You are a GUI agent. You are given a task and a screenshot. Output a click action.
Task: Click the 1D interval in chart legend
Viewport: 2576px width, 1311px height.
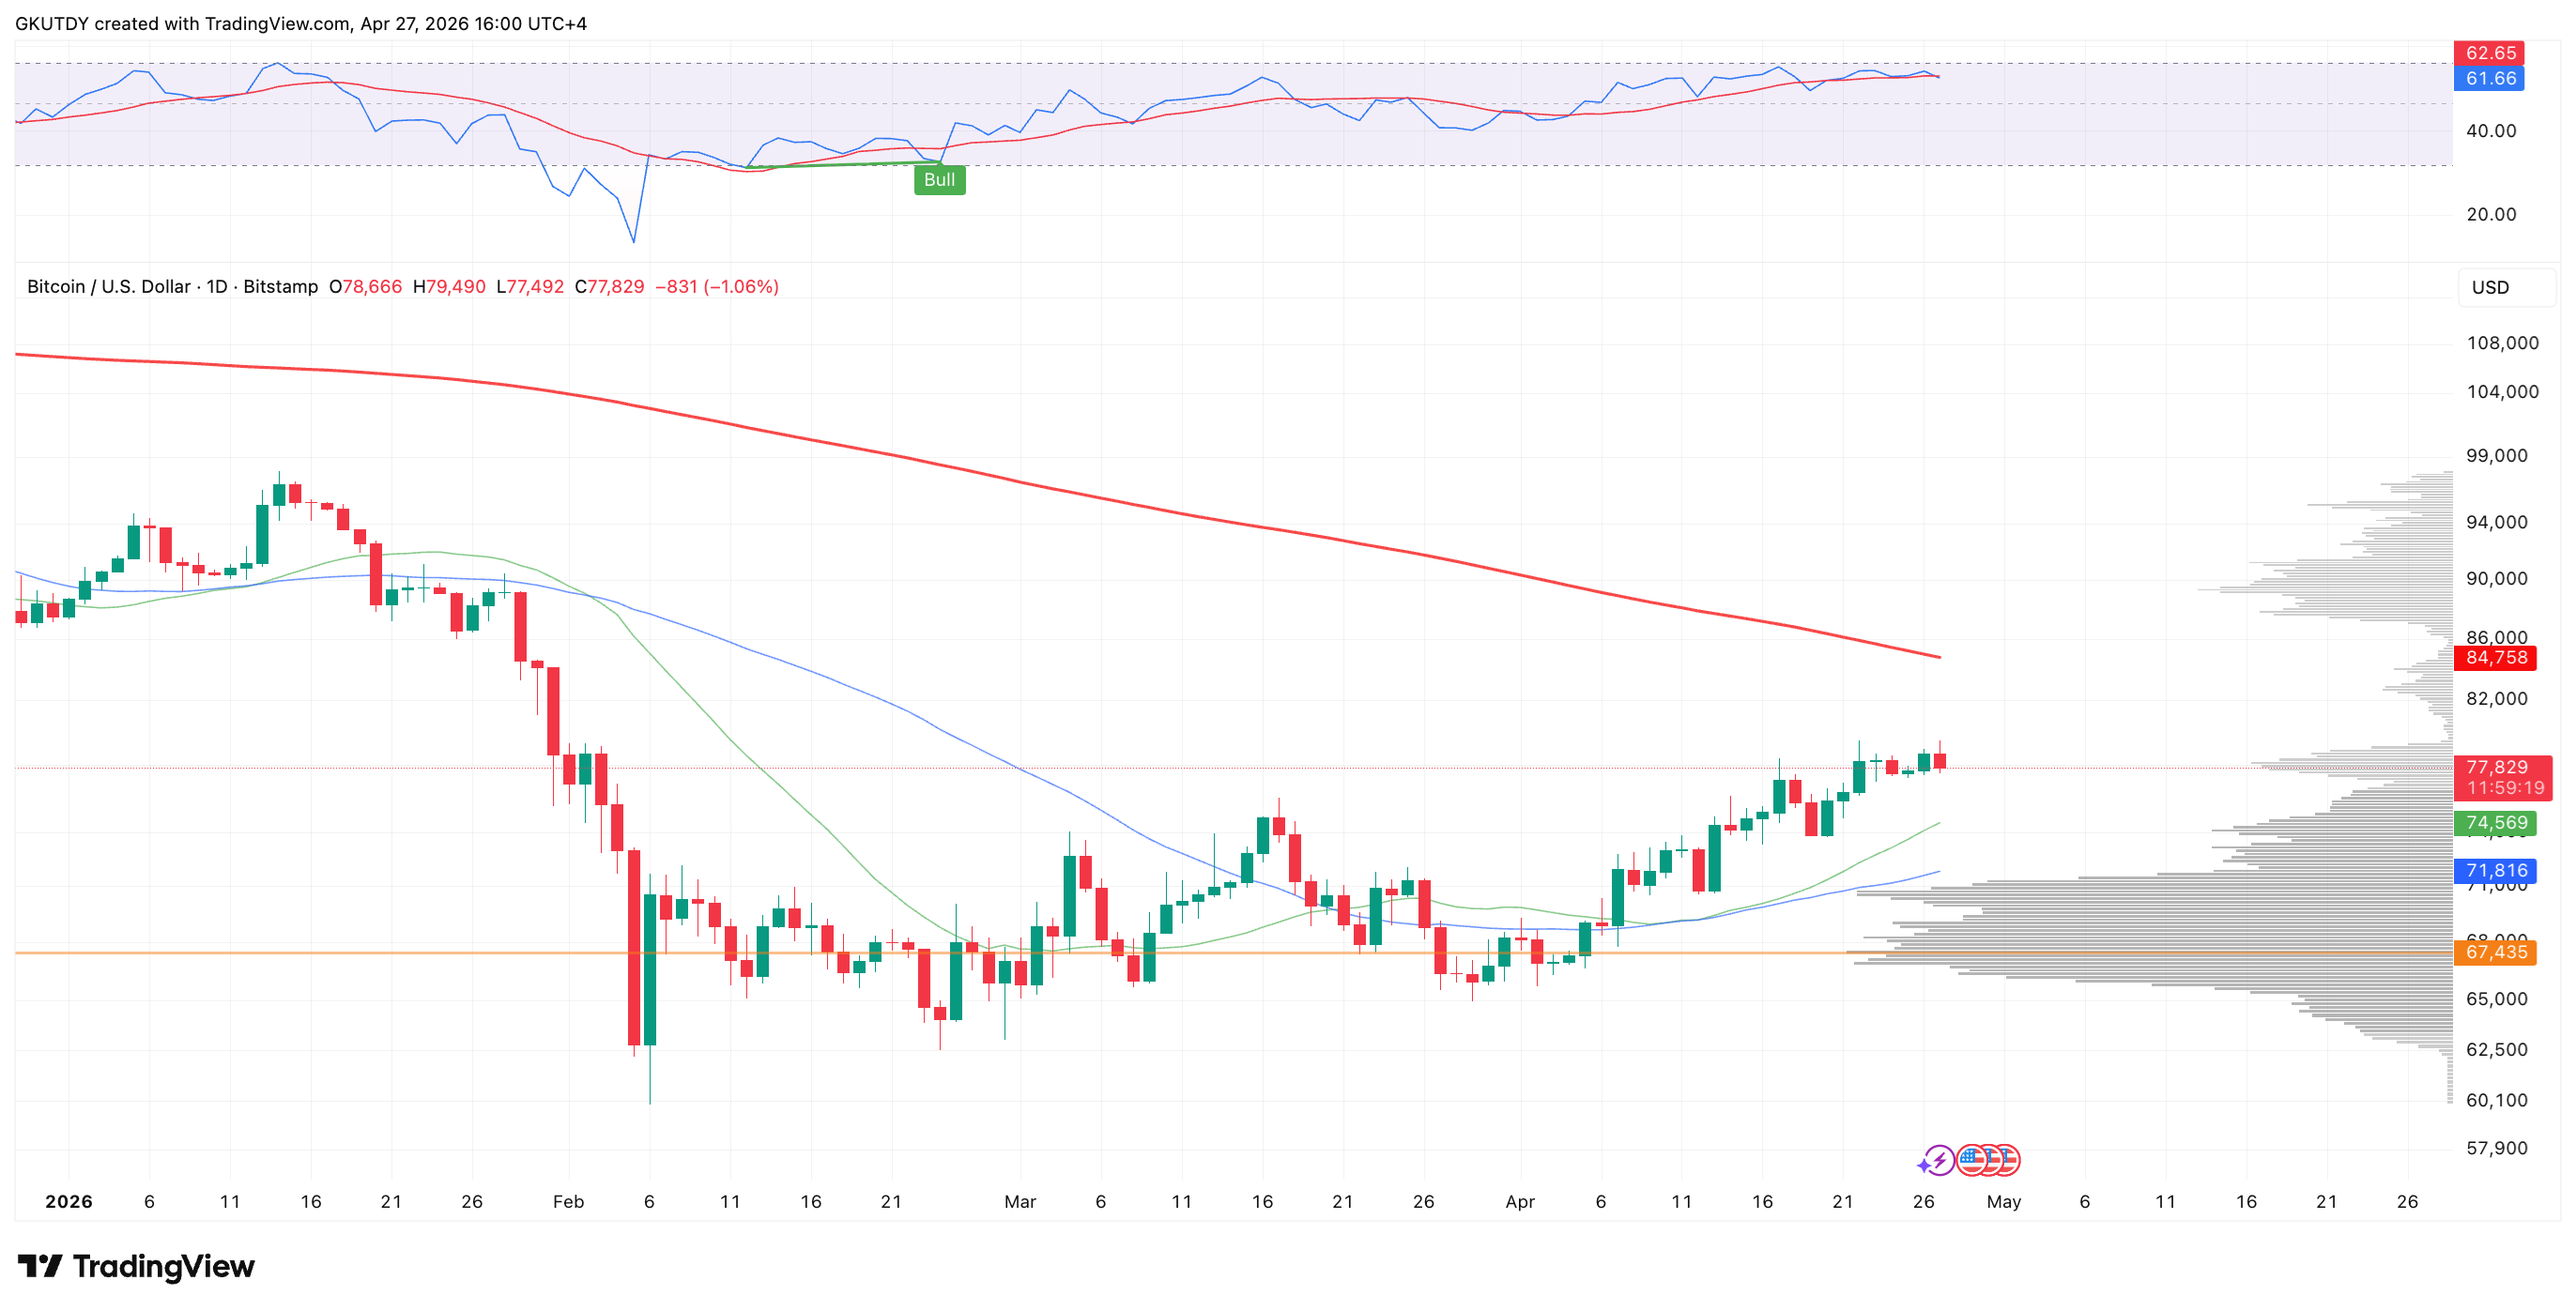point(216,287)
